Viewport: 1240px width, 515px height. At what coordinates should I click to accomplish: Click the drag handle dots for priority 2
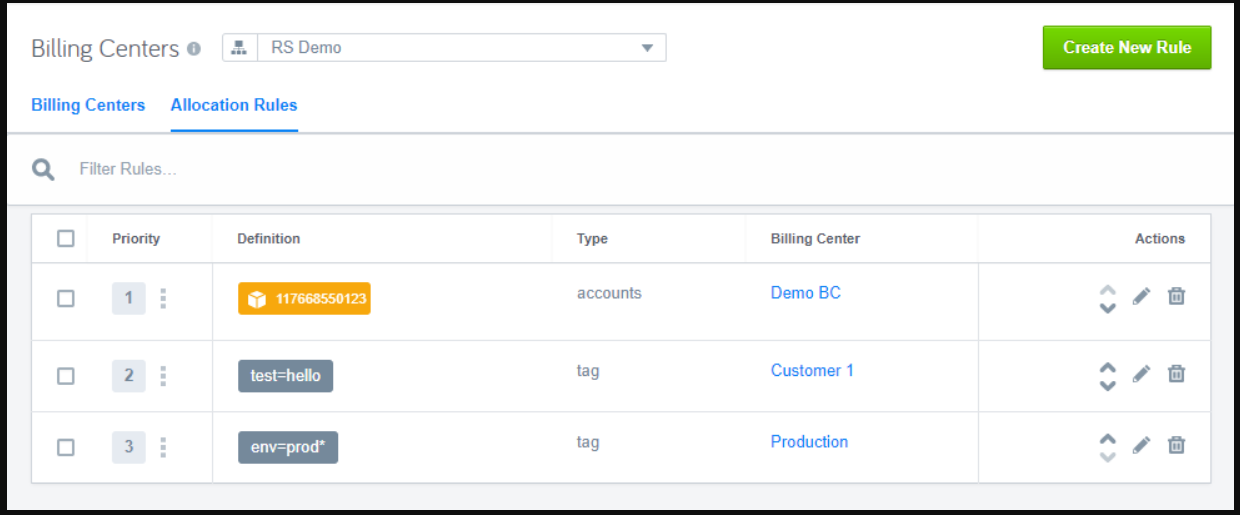(x=163, y=376)
